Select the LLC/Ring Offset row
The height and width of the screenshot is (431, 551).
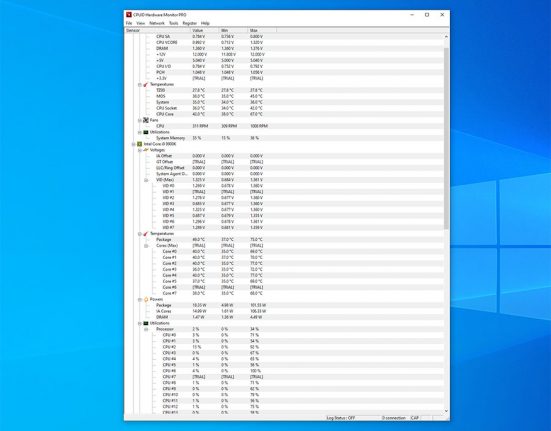click(285, 168)
